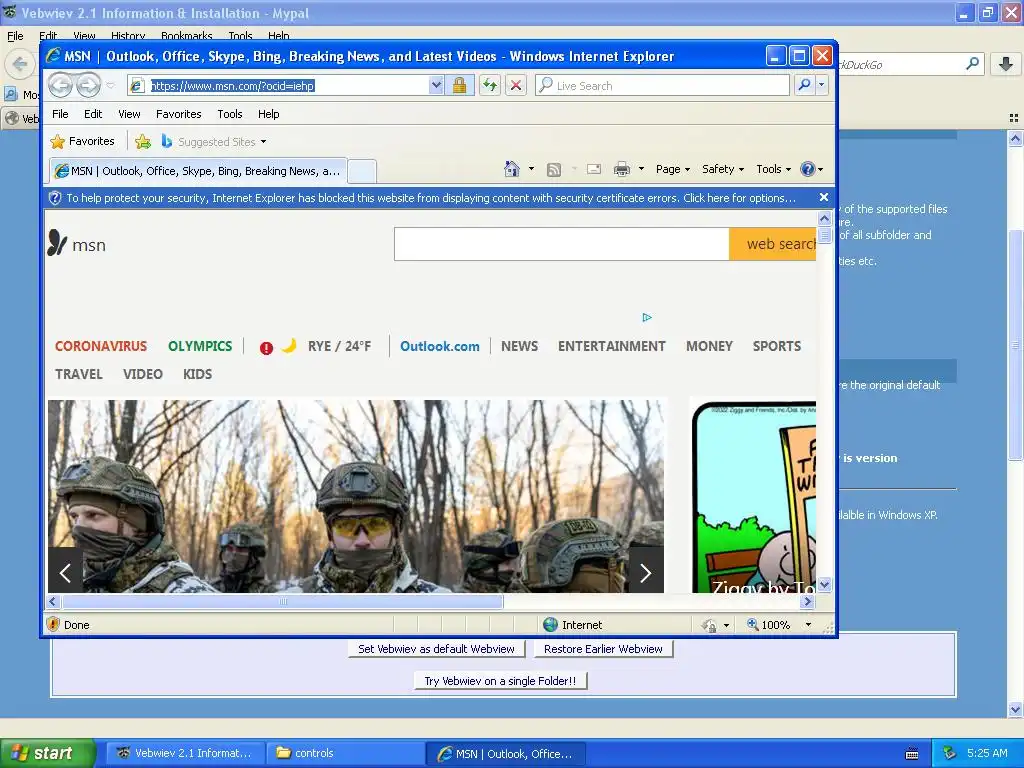Screen dimensions: 1024x768
Task: Click the AdChoices triangle icon
Action: tap(647, 317)
